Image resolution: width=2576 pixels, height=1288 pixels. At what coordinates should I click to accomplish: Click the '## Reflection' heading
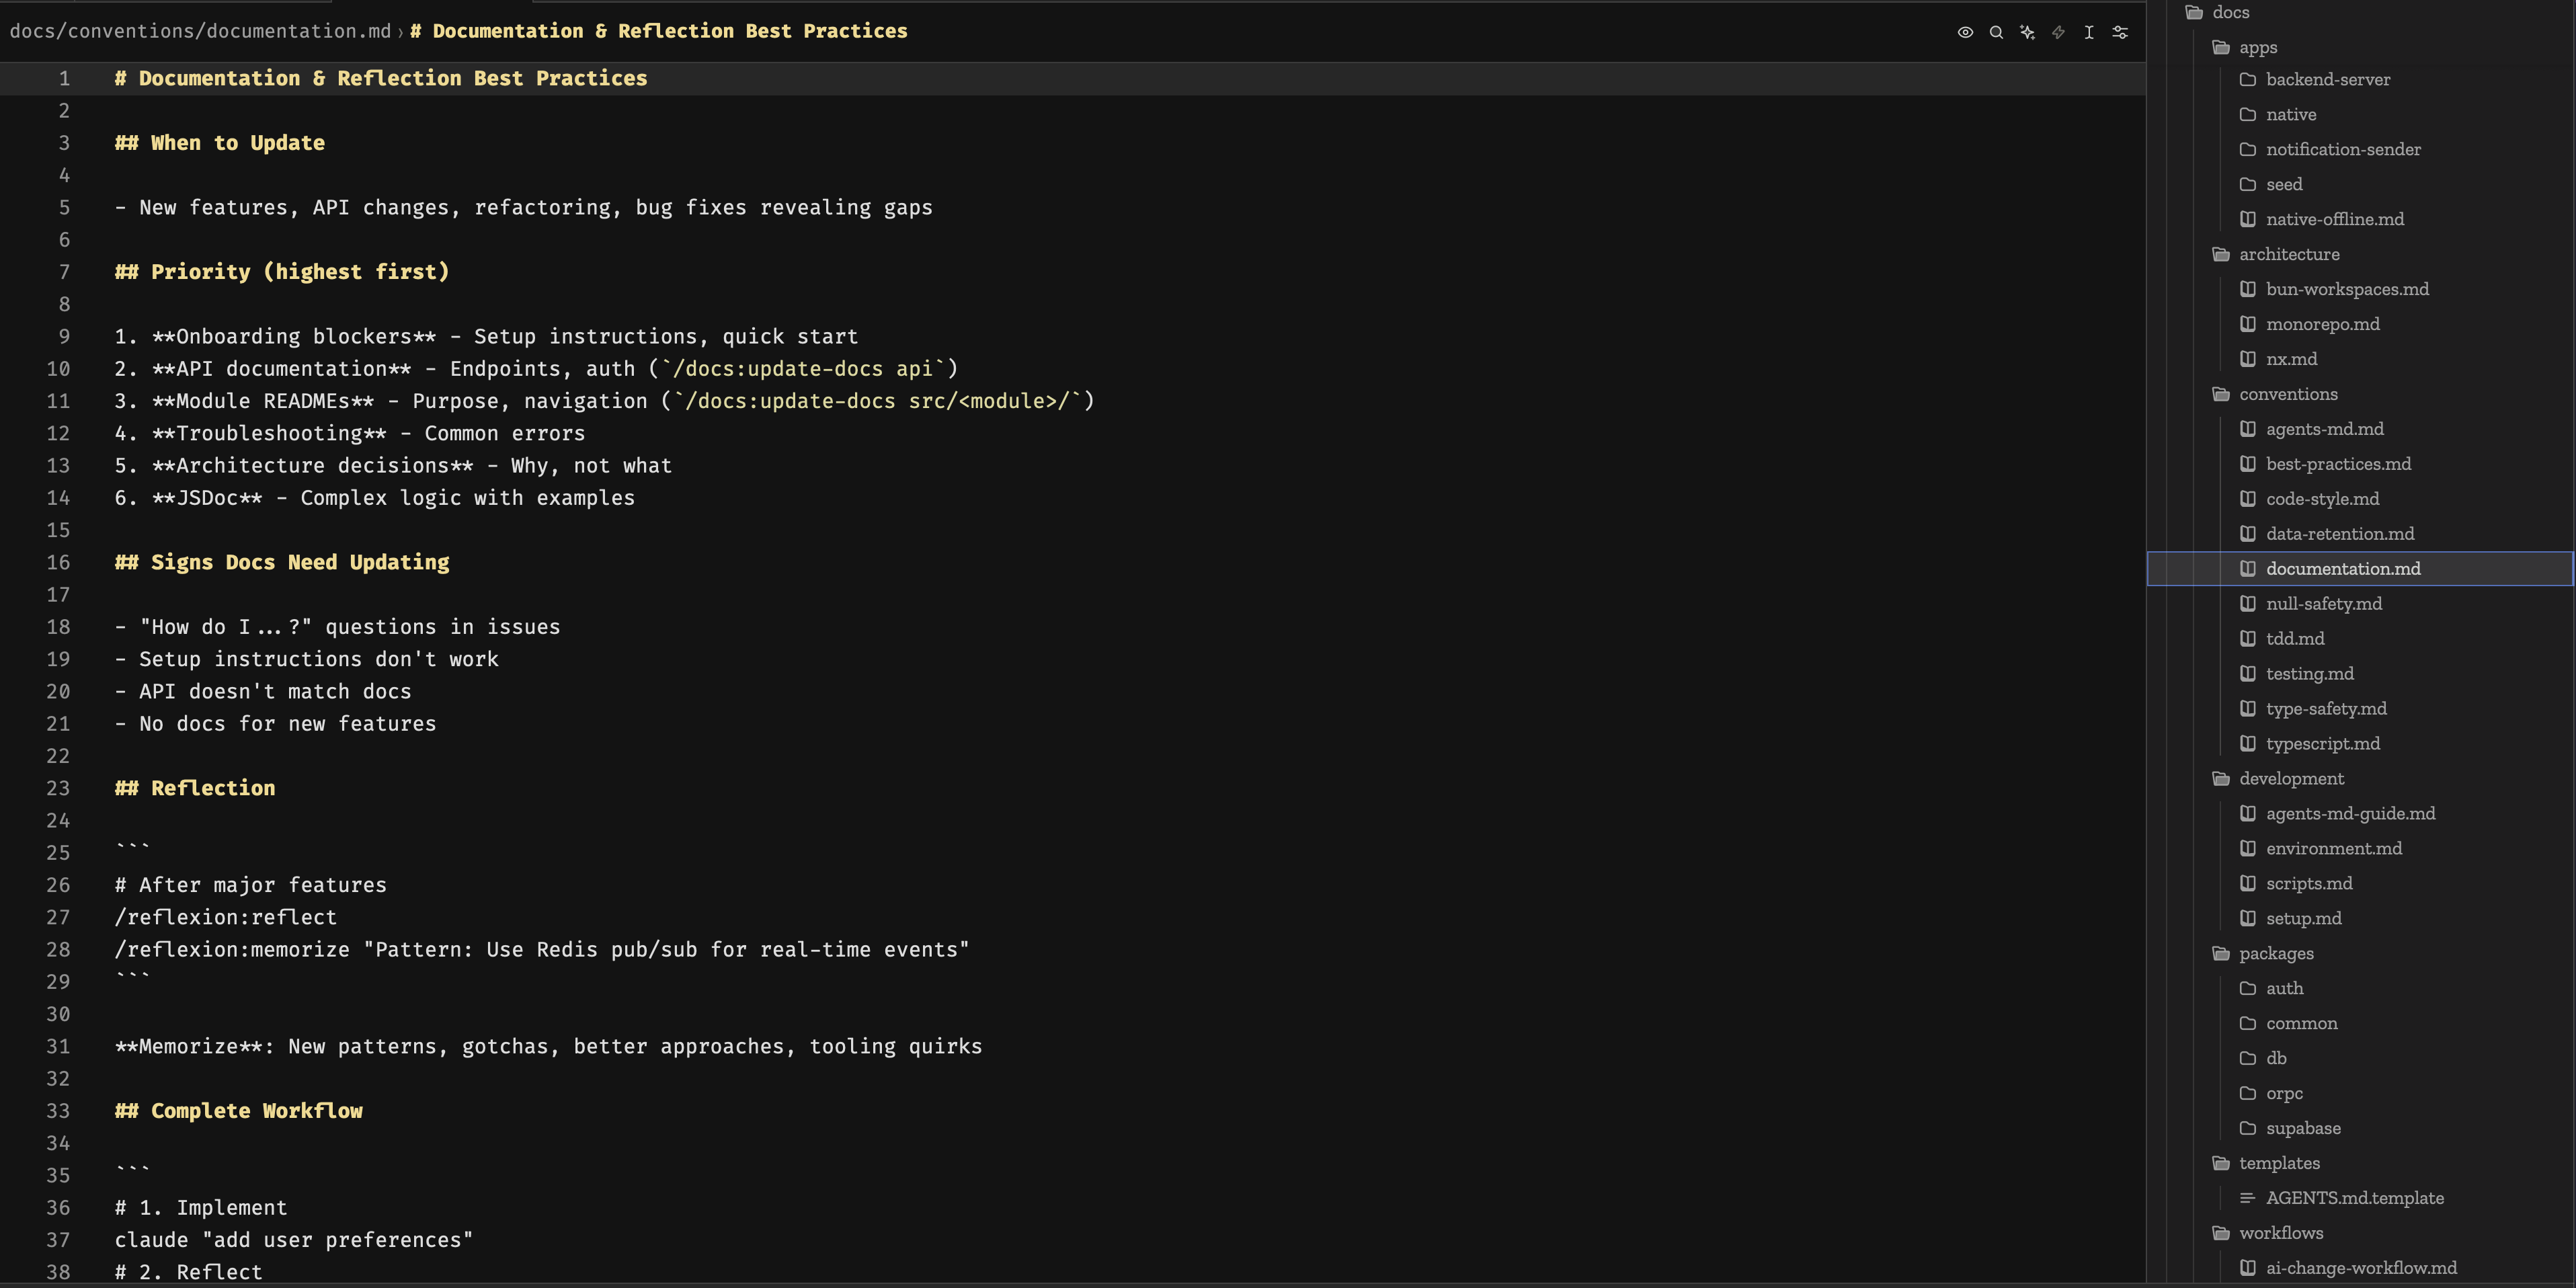(x=195, y=788)
